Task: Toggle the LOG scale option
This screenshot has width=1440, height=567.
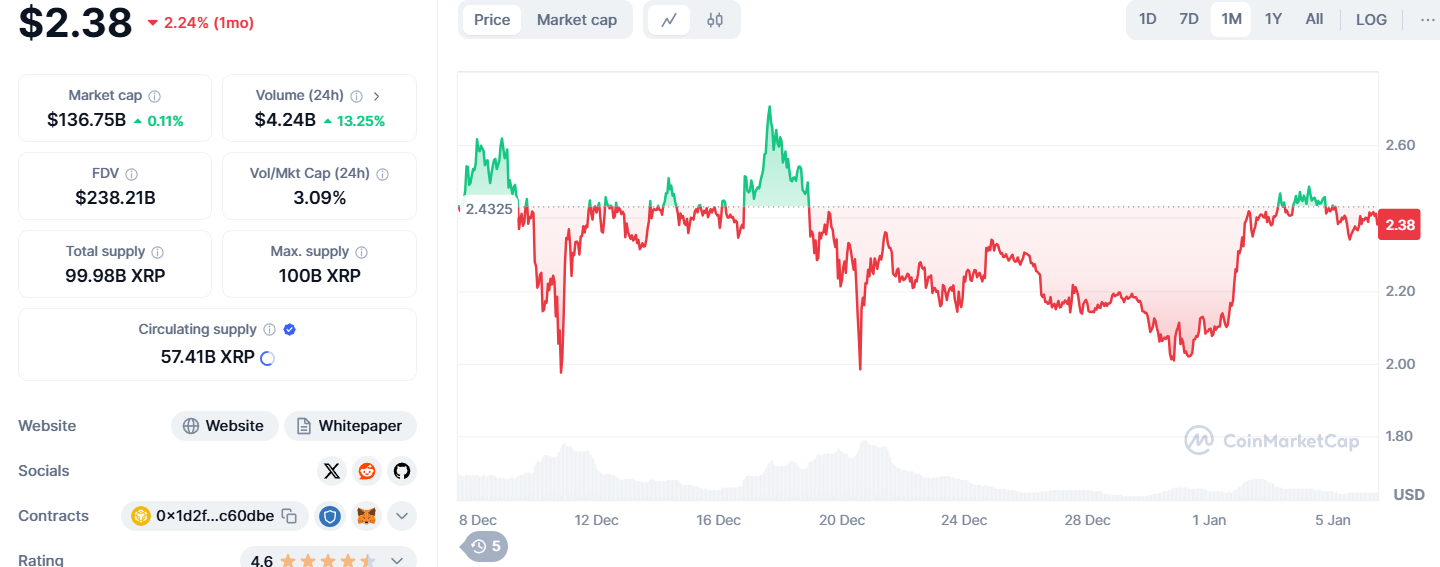Action: [x=1371, y=19]
